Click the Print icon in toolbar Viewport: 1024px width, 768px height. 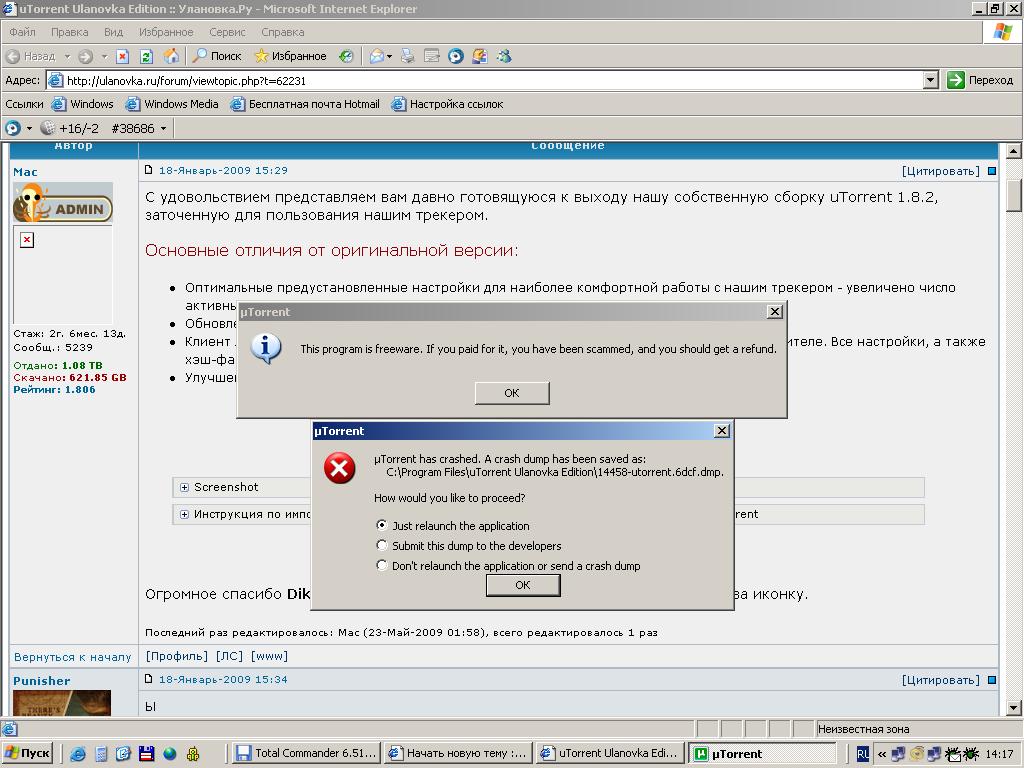pos(407,56)
